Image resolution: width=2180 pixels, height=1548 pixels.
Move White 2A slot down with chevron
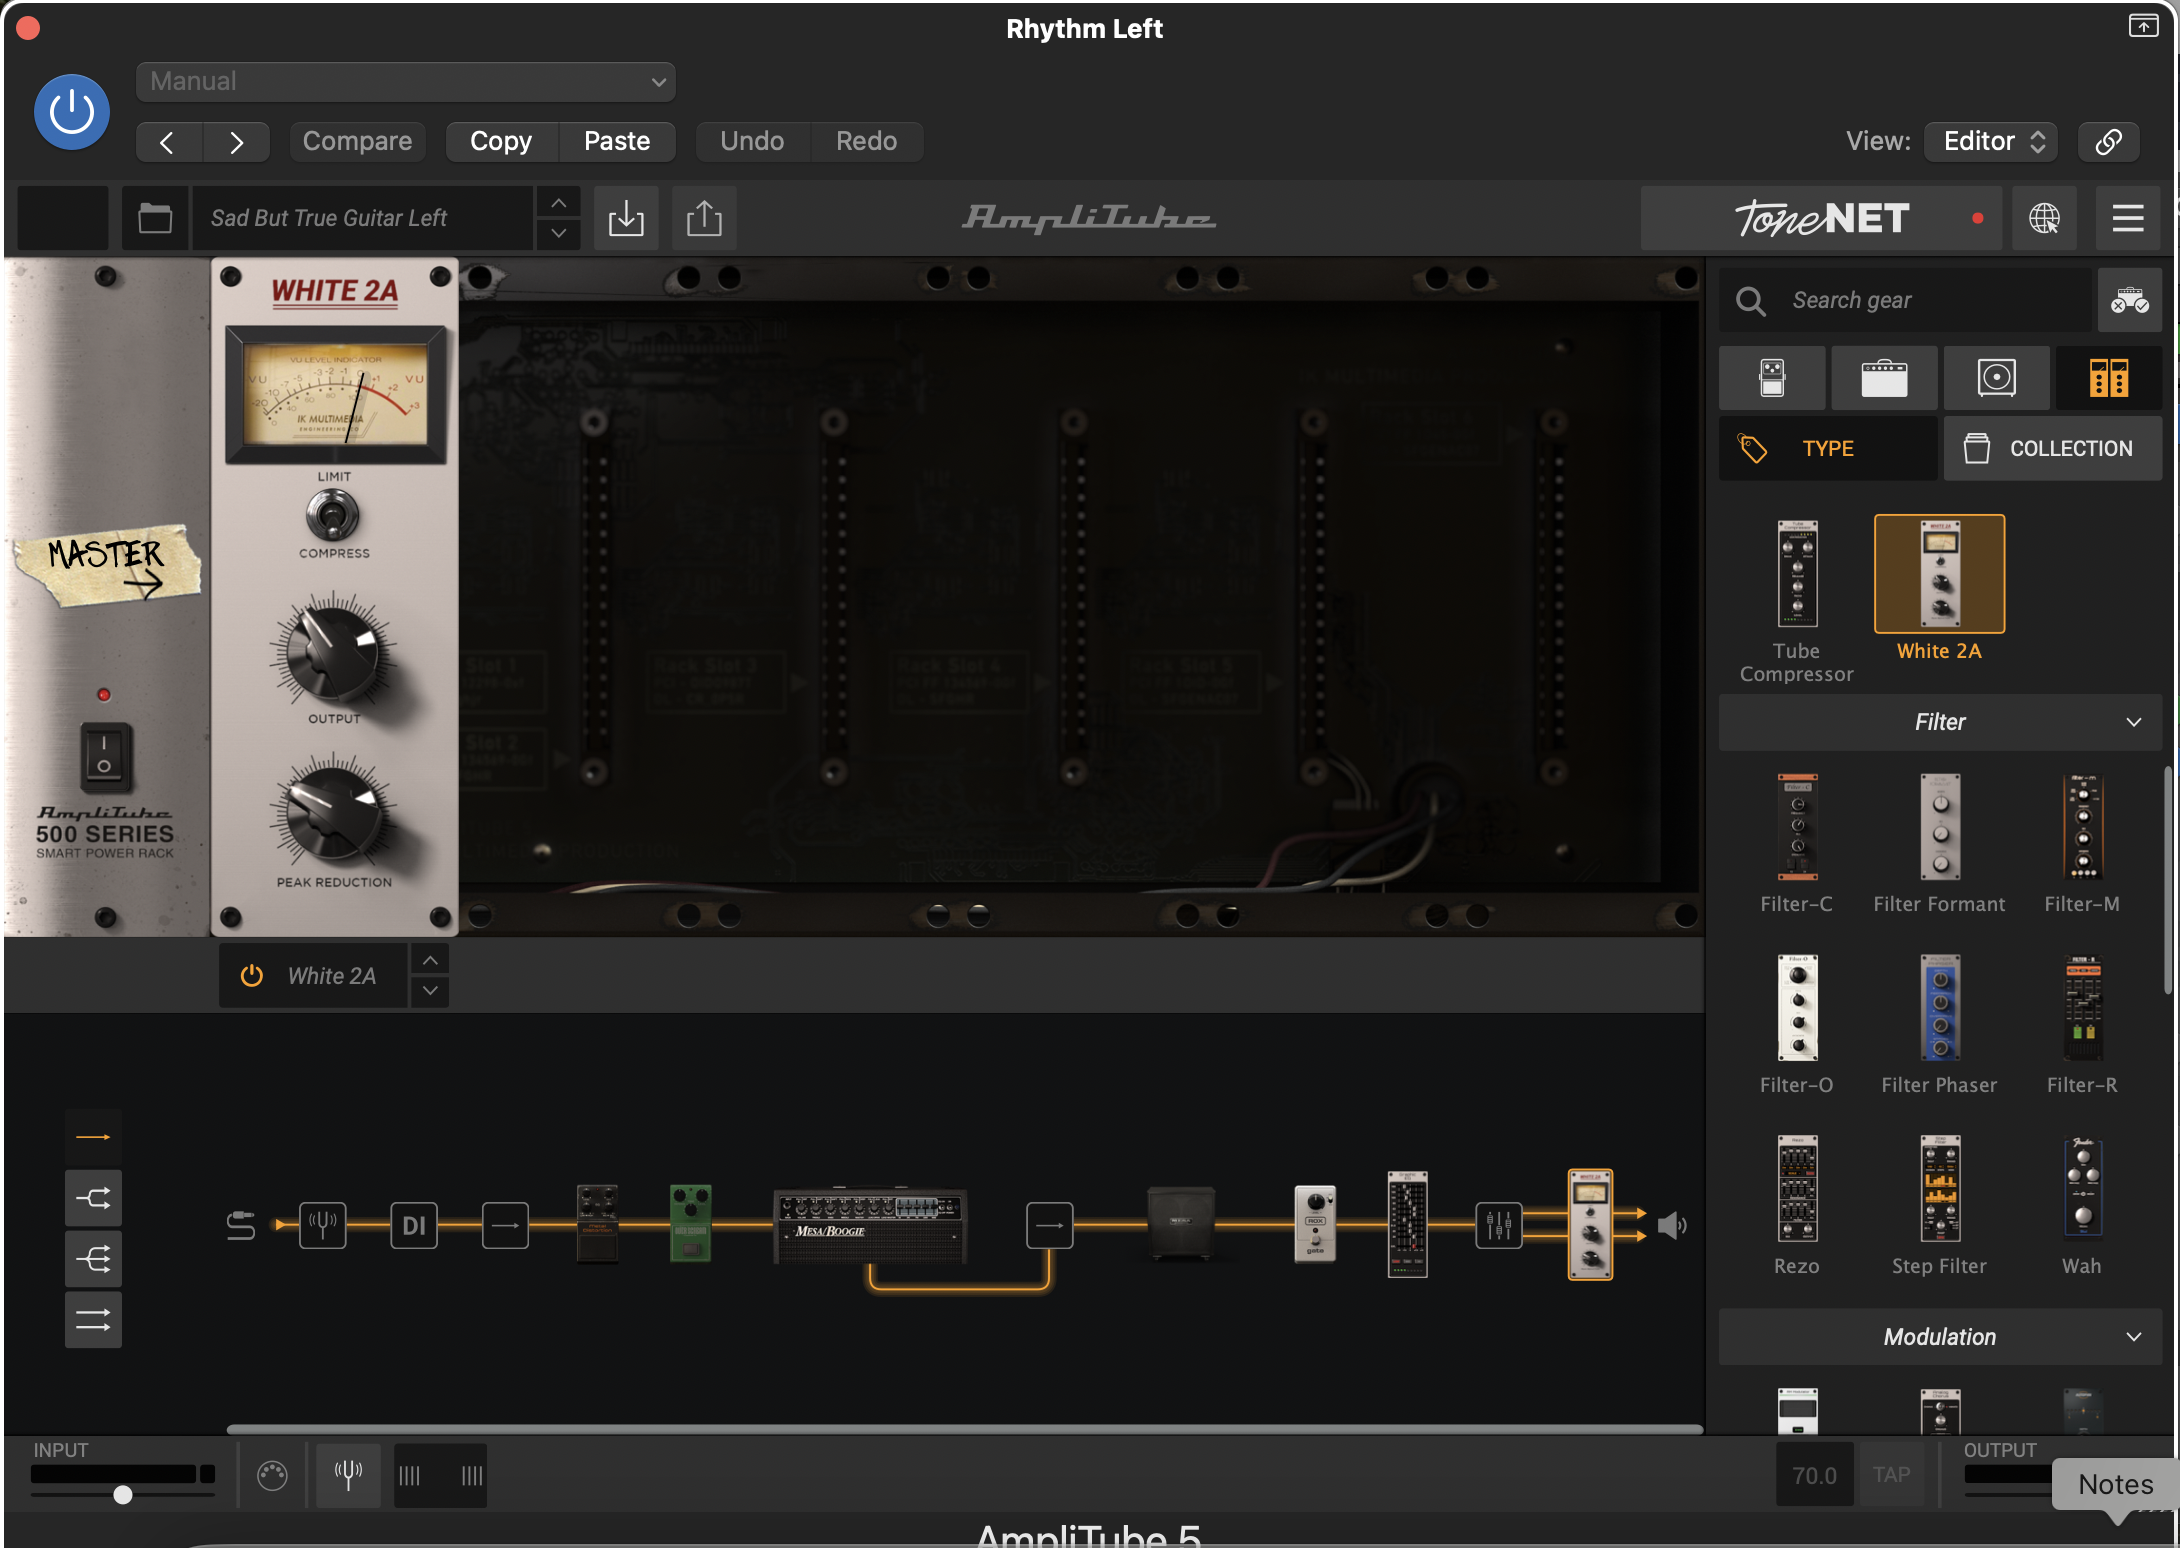[x=430, y=991]
